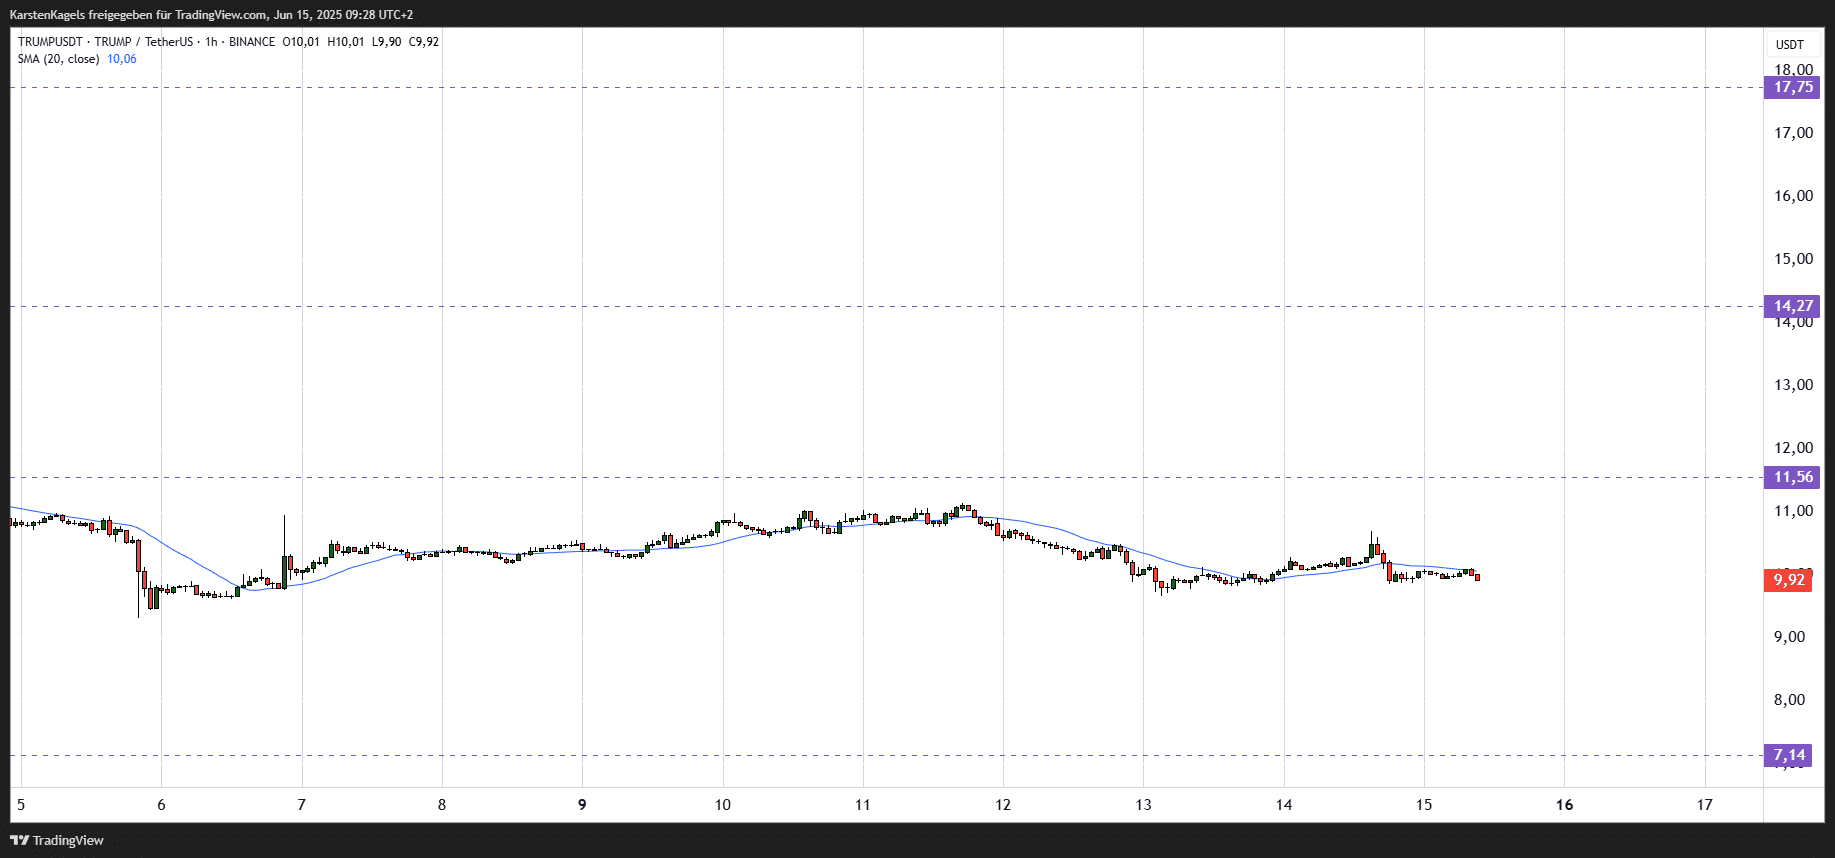
Task: Click date 15 on the time axis
Action: click(1424, 804)
